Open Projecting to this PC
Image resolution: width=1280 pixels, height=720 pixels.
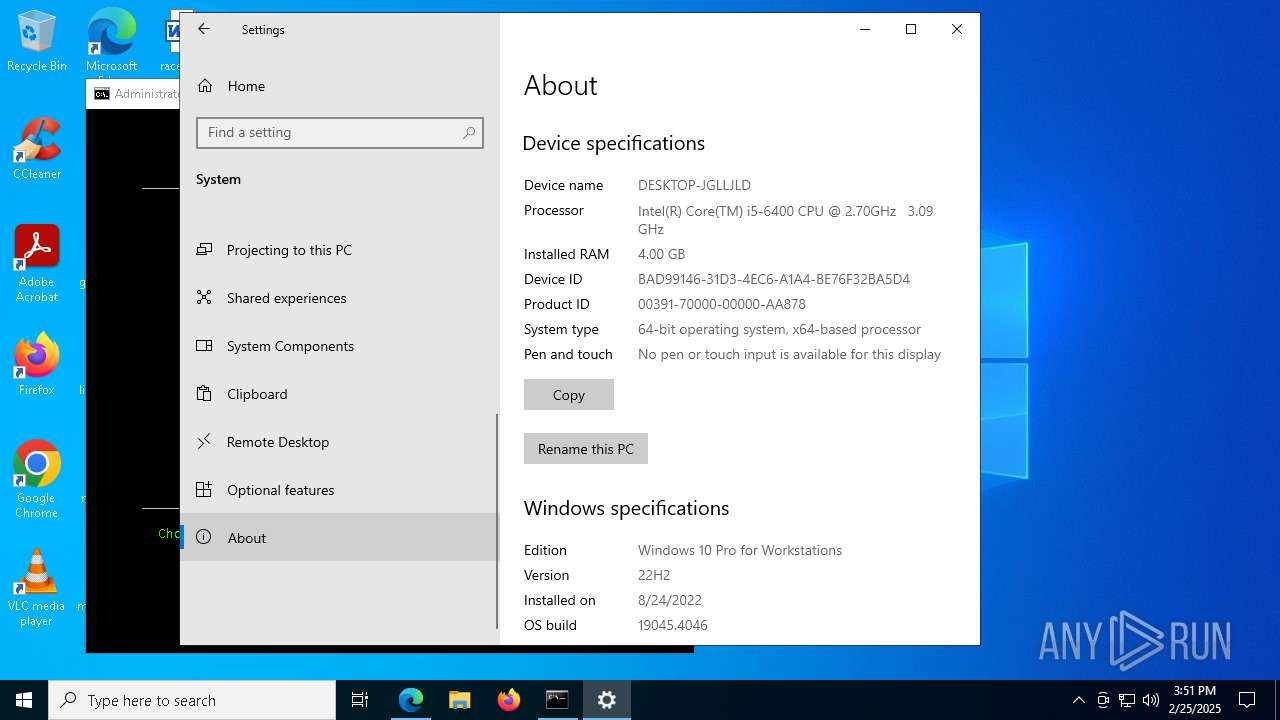339,250
